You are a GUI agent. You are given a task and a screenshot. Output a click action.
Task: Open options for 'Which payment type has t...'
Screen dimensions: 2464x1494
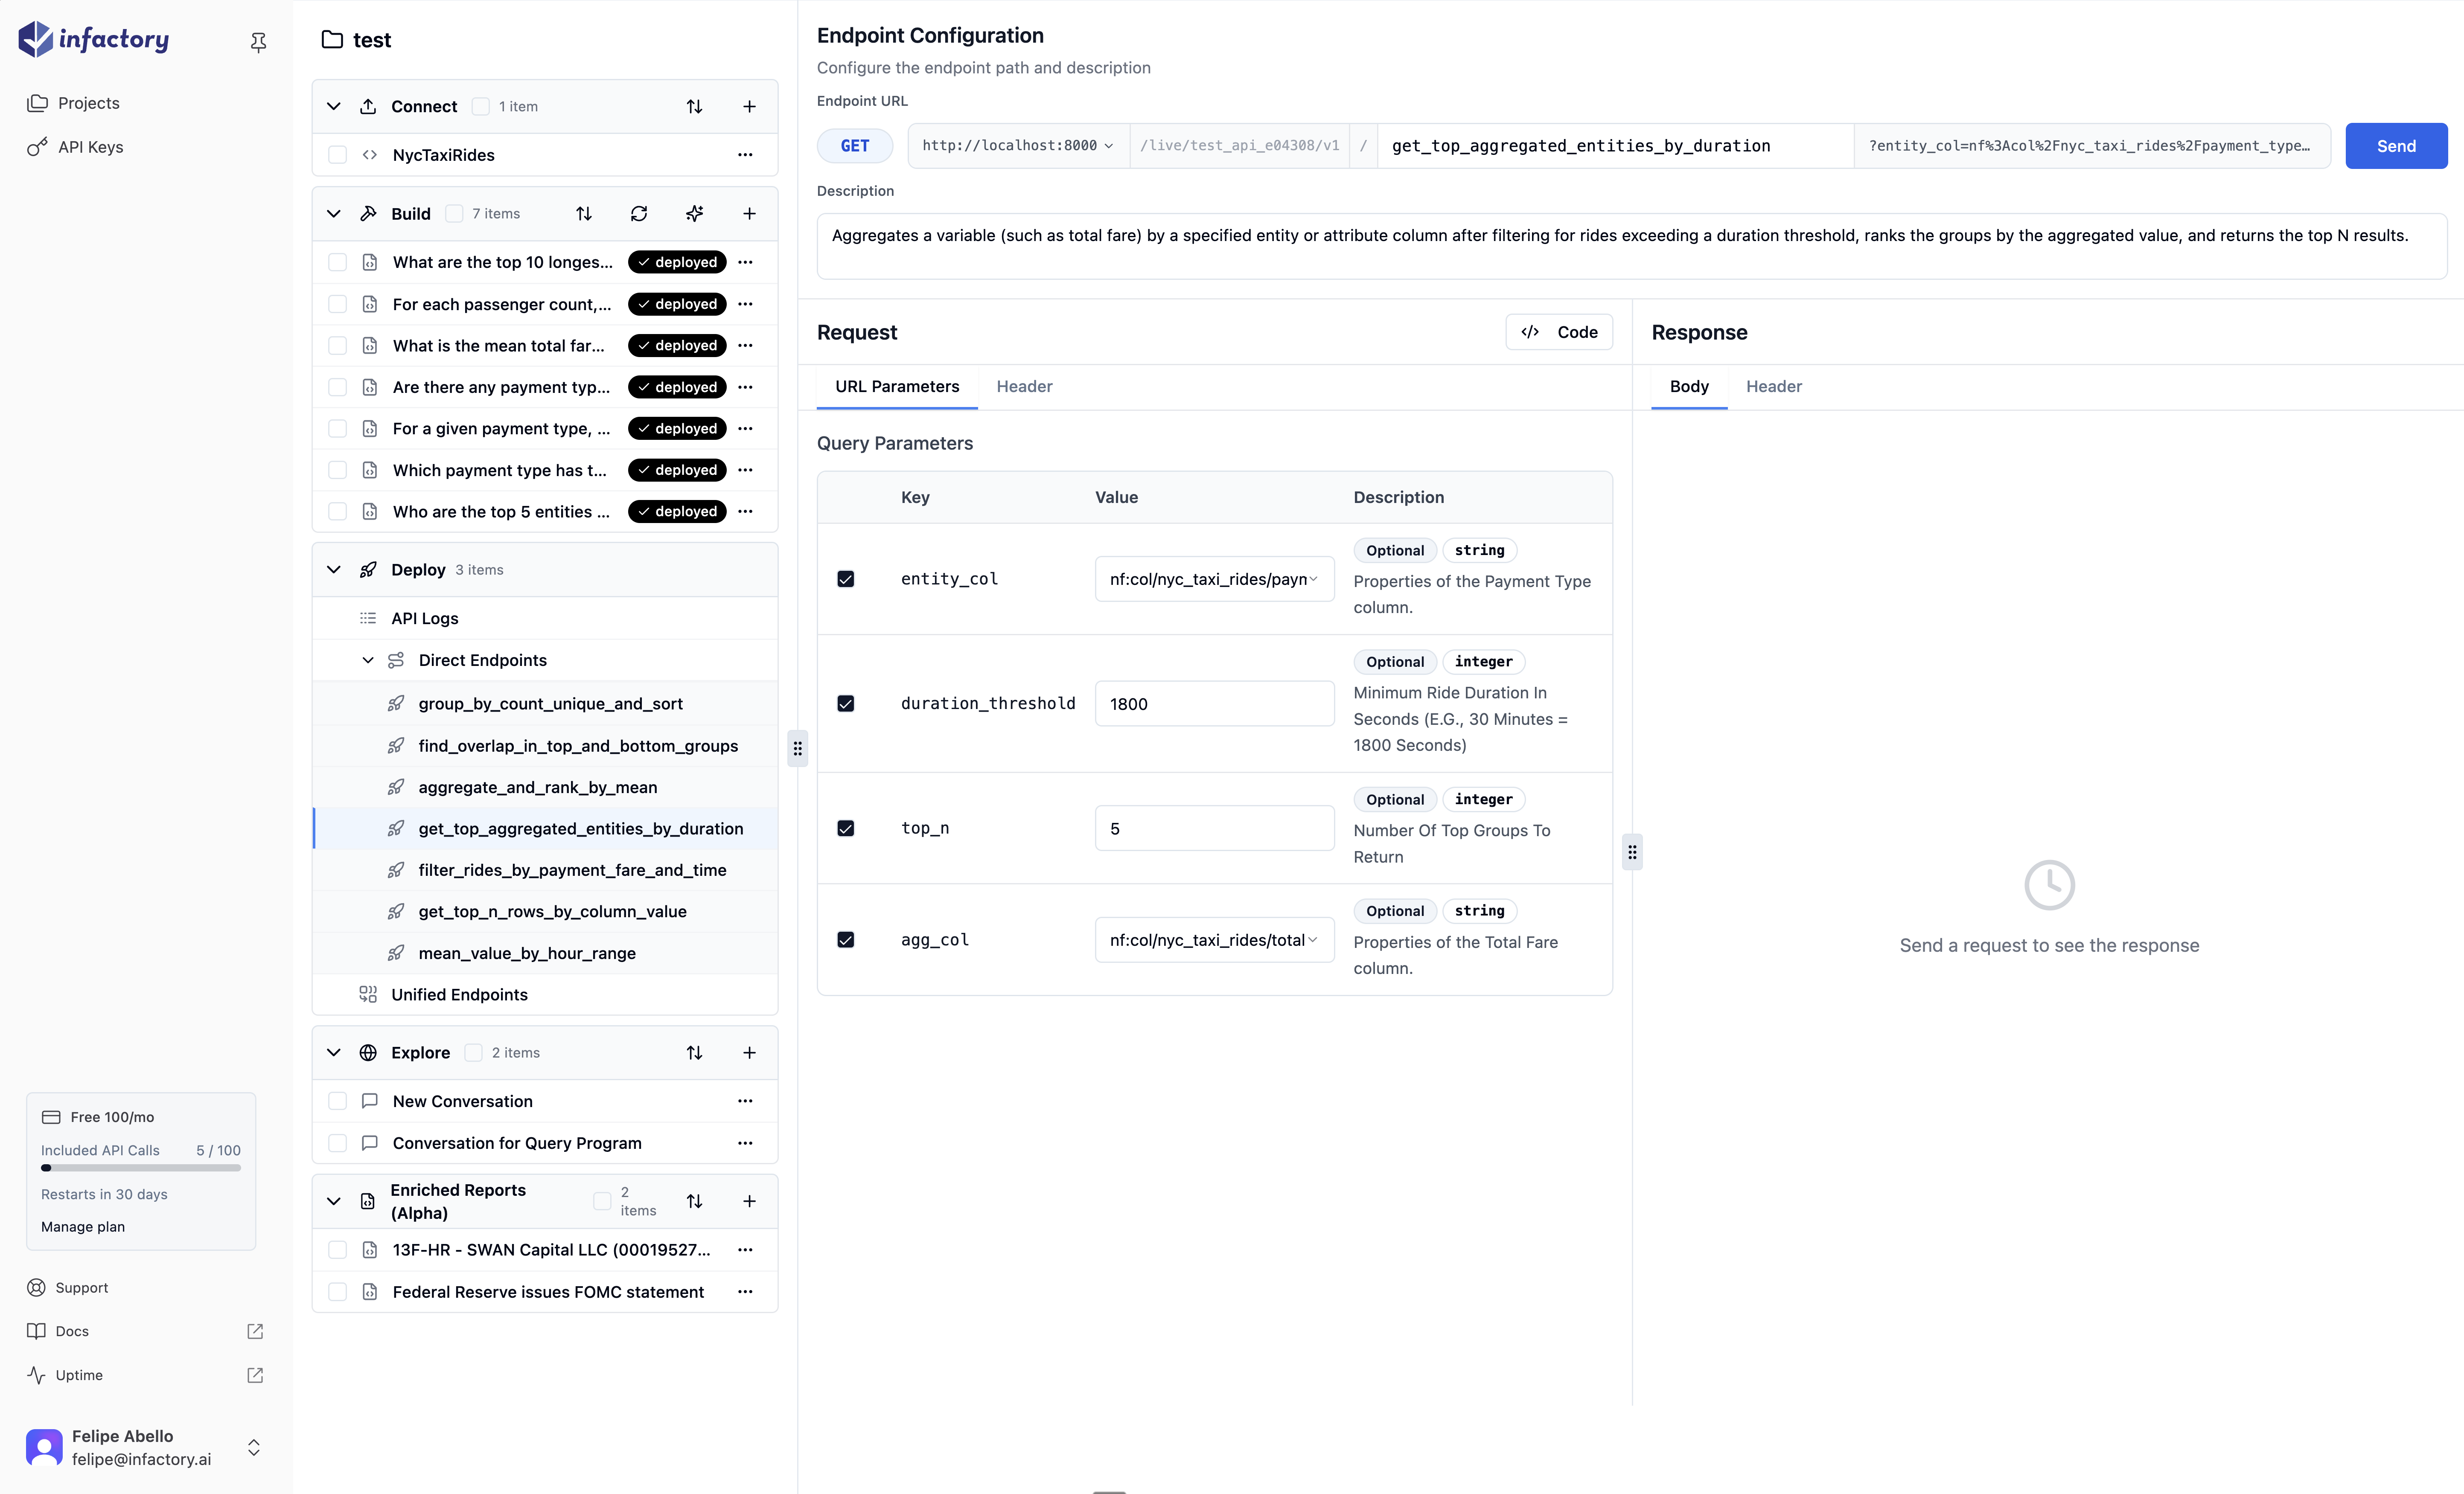[745, 470]
